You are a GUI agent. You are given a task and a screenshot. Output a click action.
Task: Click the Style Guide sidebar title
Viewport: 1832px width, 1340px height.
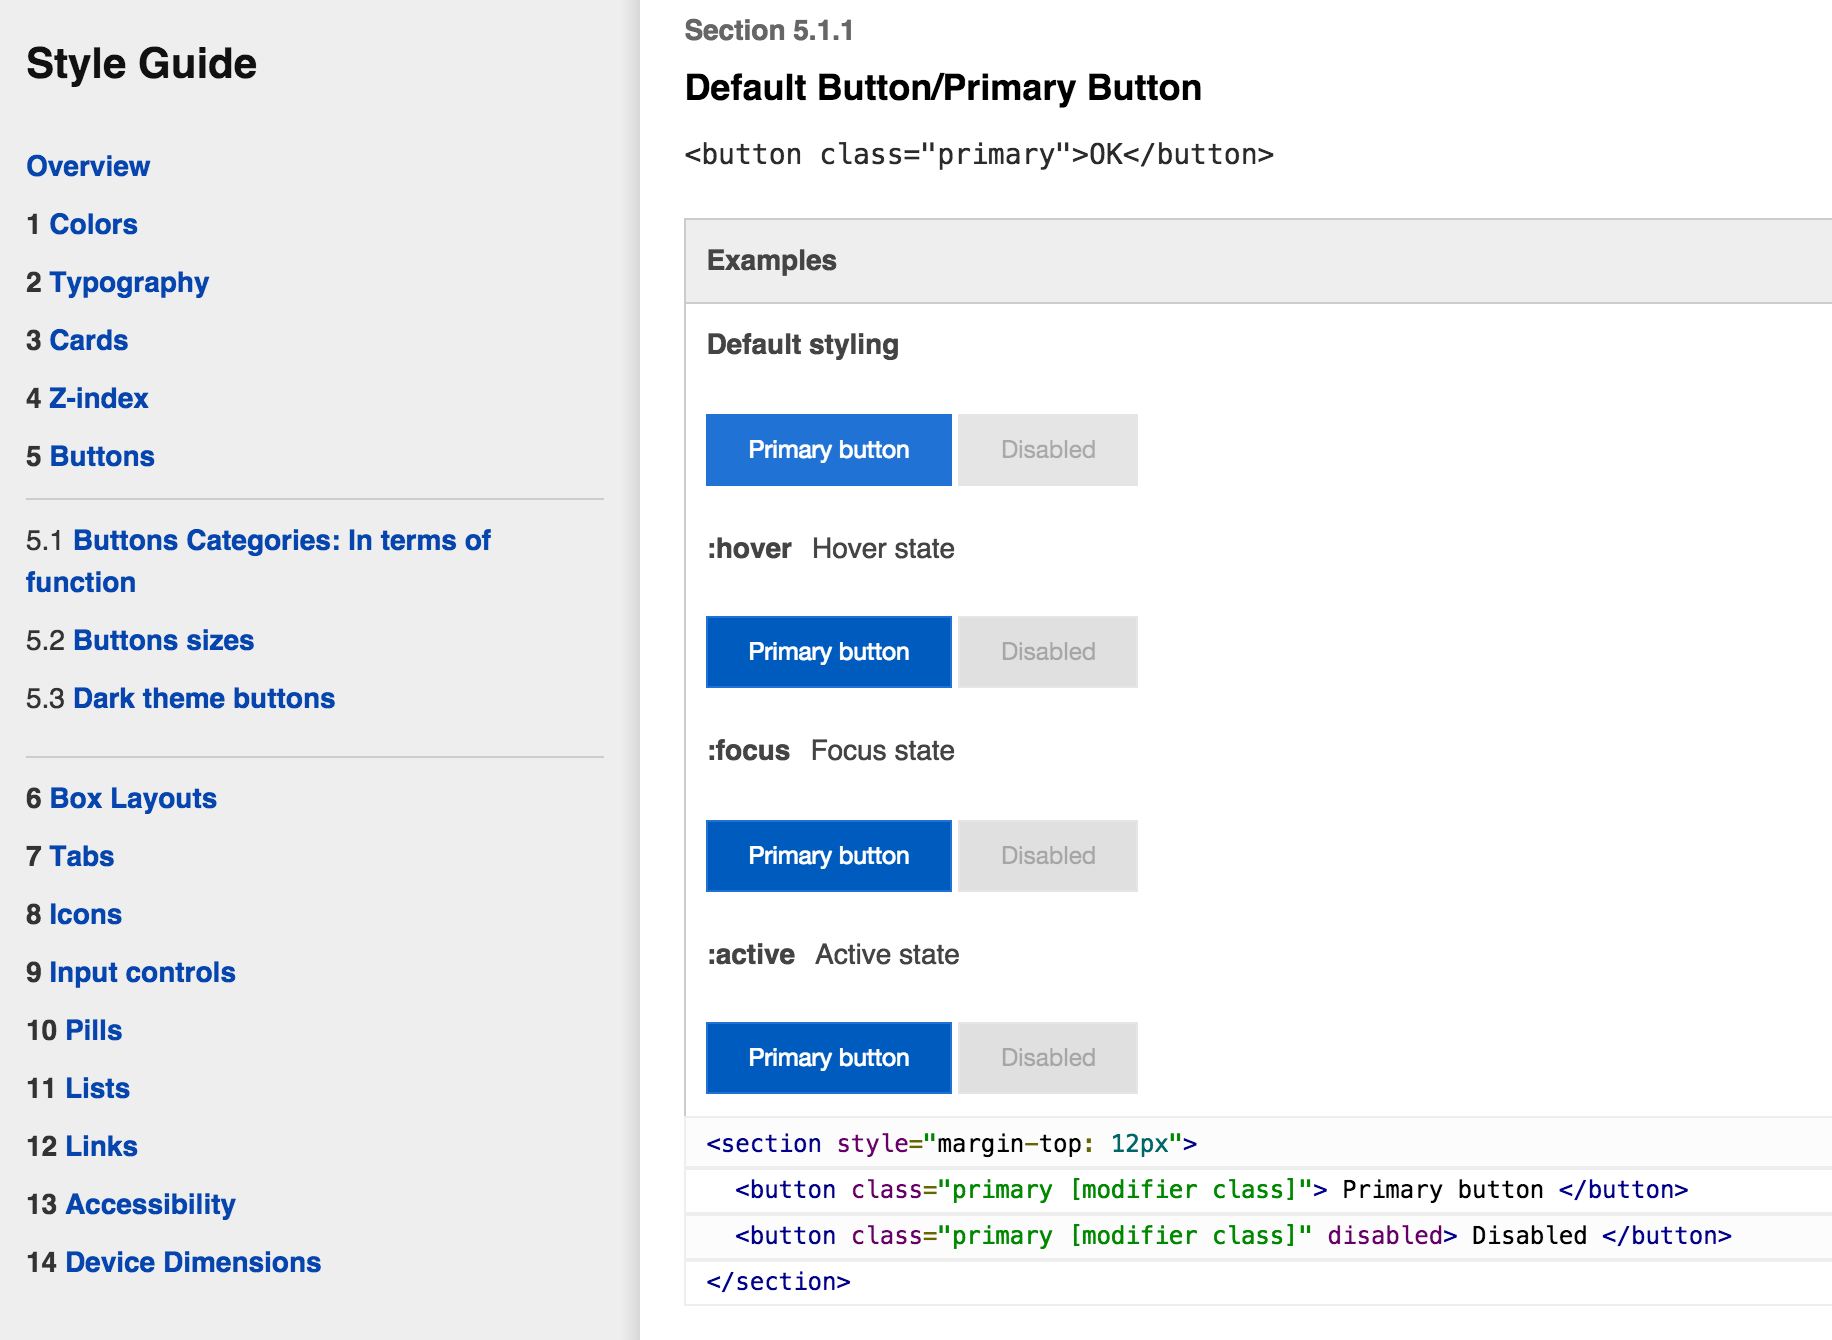[x=141, y=63]
